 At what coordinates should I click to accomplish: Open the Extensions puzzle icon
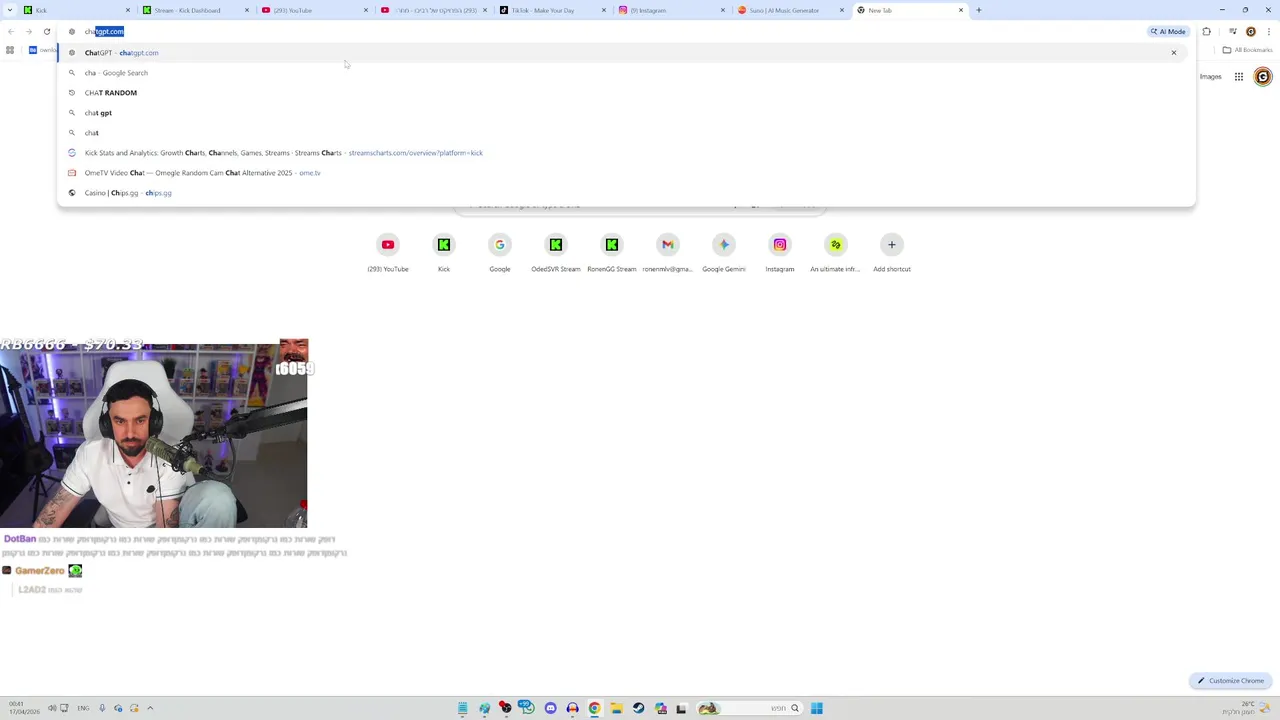click(x=1206, y=31)
